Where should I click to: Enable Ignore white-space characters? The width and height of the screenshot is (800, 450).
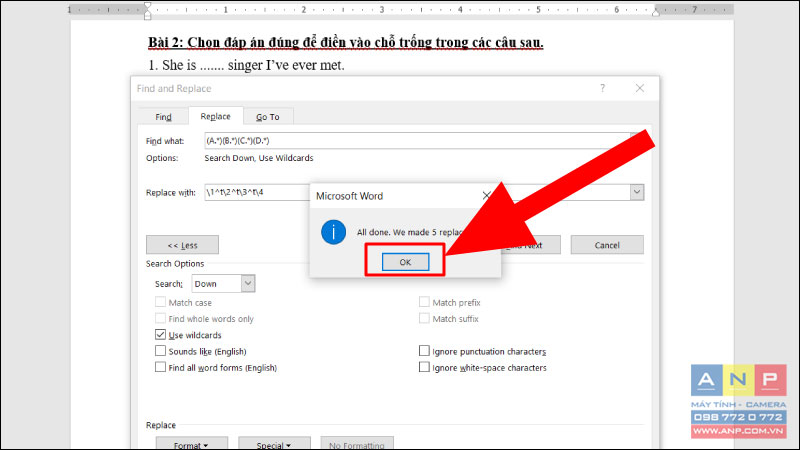click(424, 367)
